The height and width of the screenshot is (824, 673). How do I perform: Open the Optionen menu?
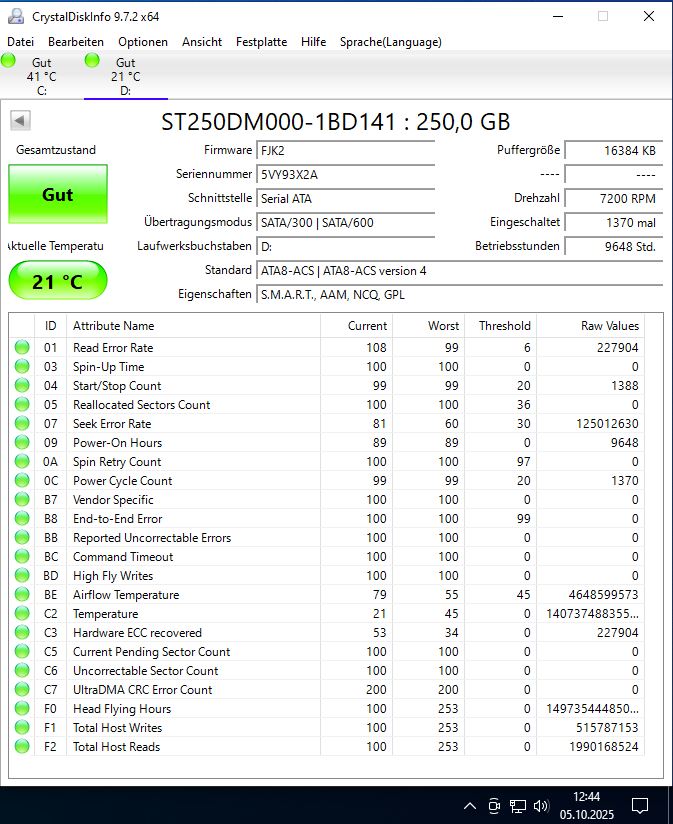point(142,42)
